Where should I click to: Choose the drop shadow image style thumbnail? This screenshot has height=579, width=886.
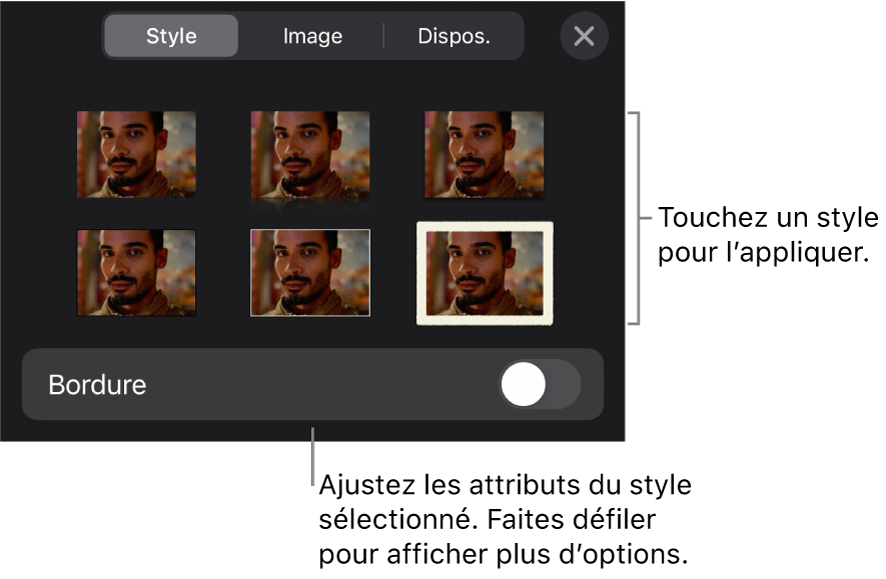coord(485,155)
